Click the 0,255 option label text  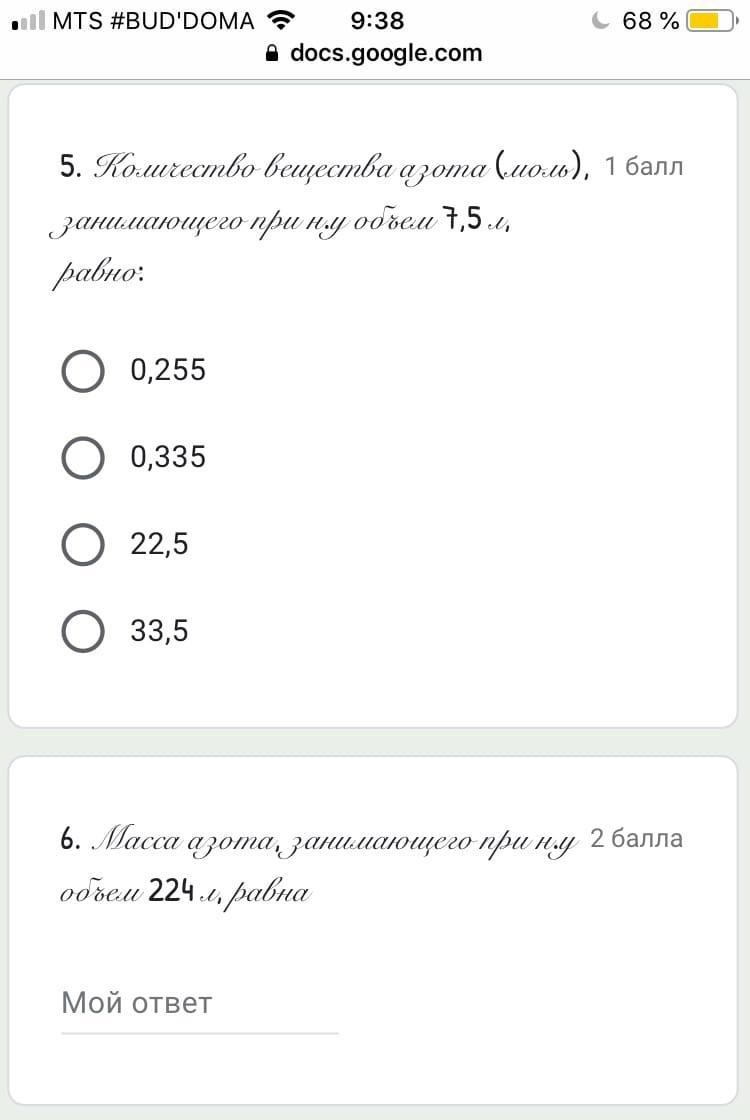coord(168,371)
